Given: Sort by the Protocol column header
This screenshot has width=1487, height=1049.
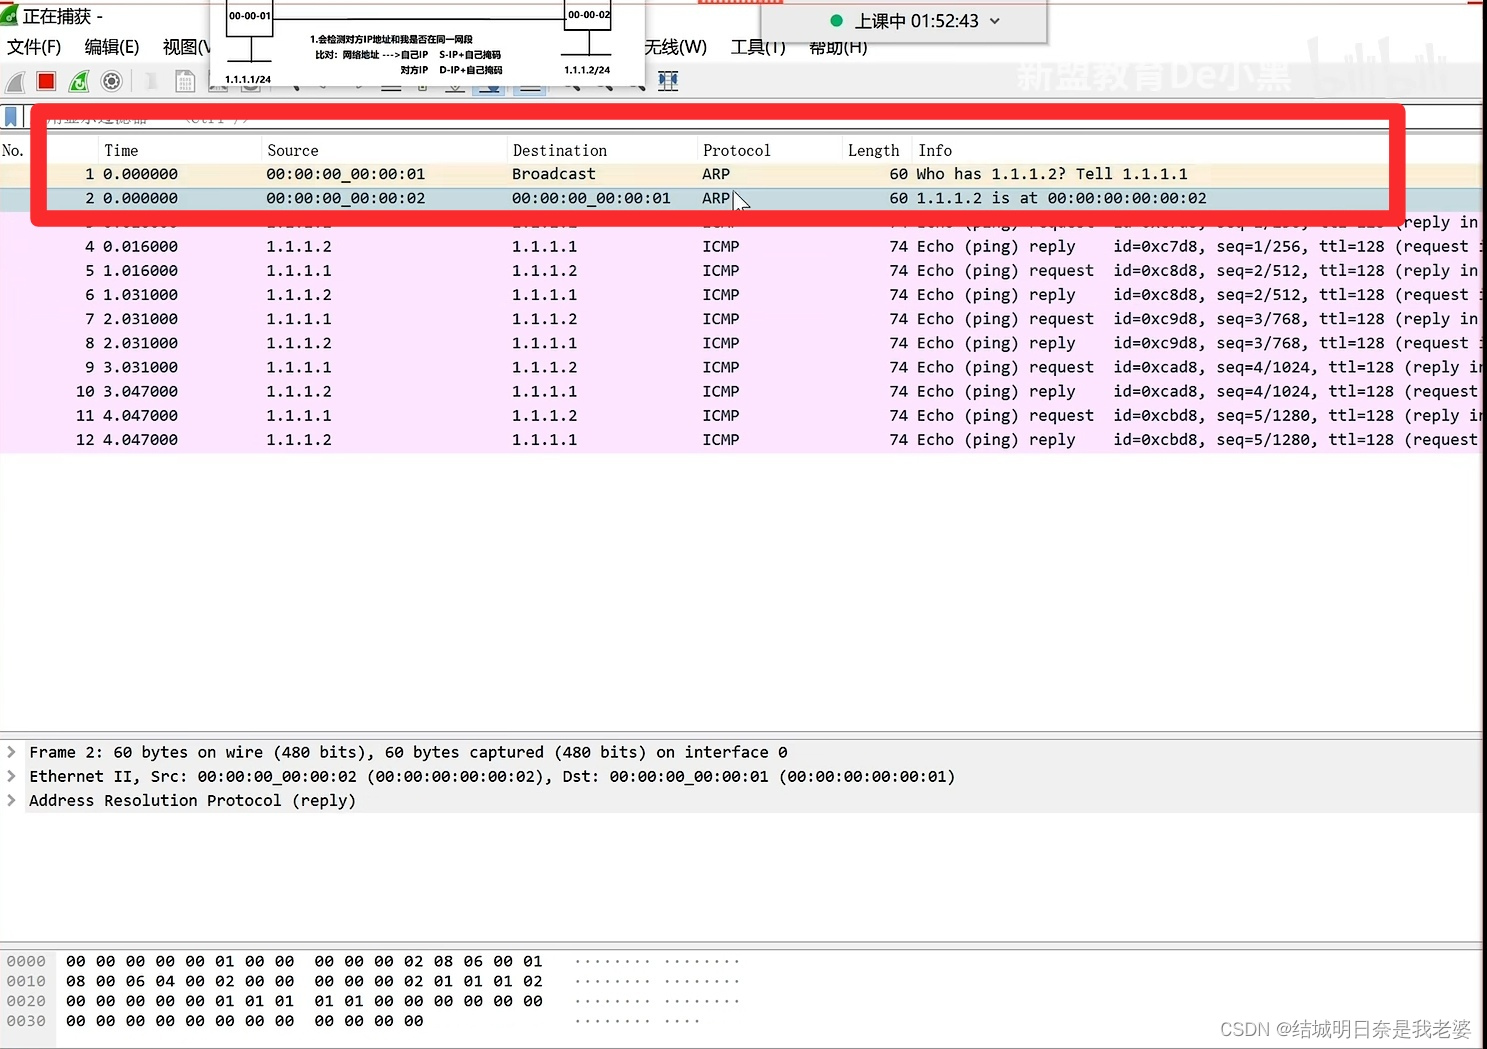Looking at the screenshot, I should pos(737,151).
